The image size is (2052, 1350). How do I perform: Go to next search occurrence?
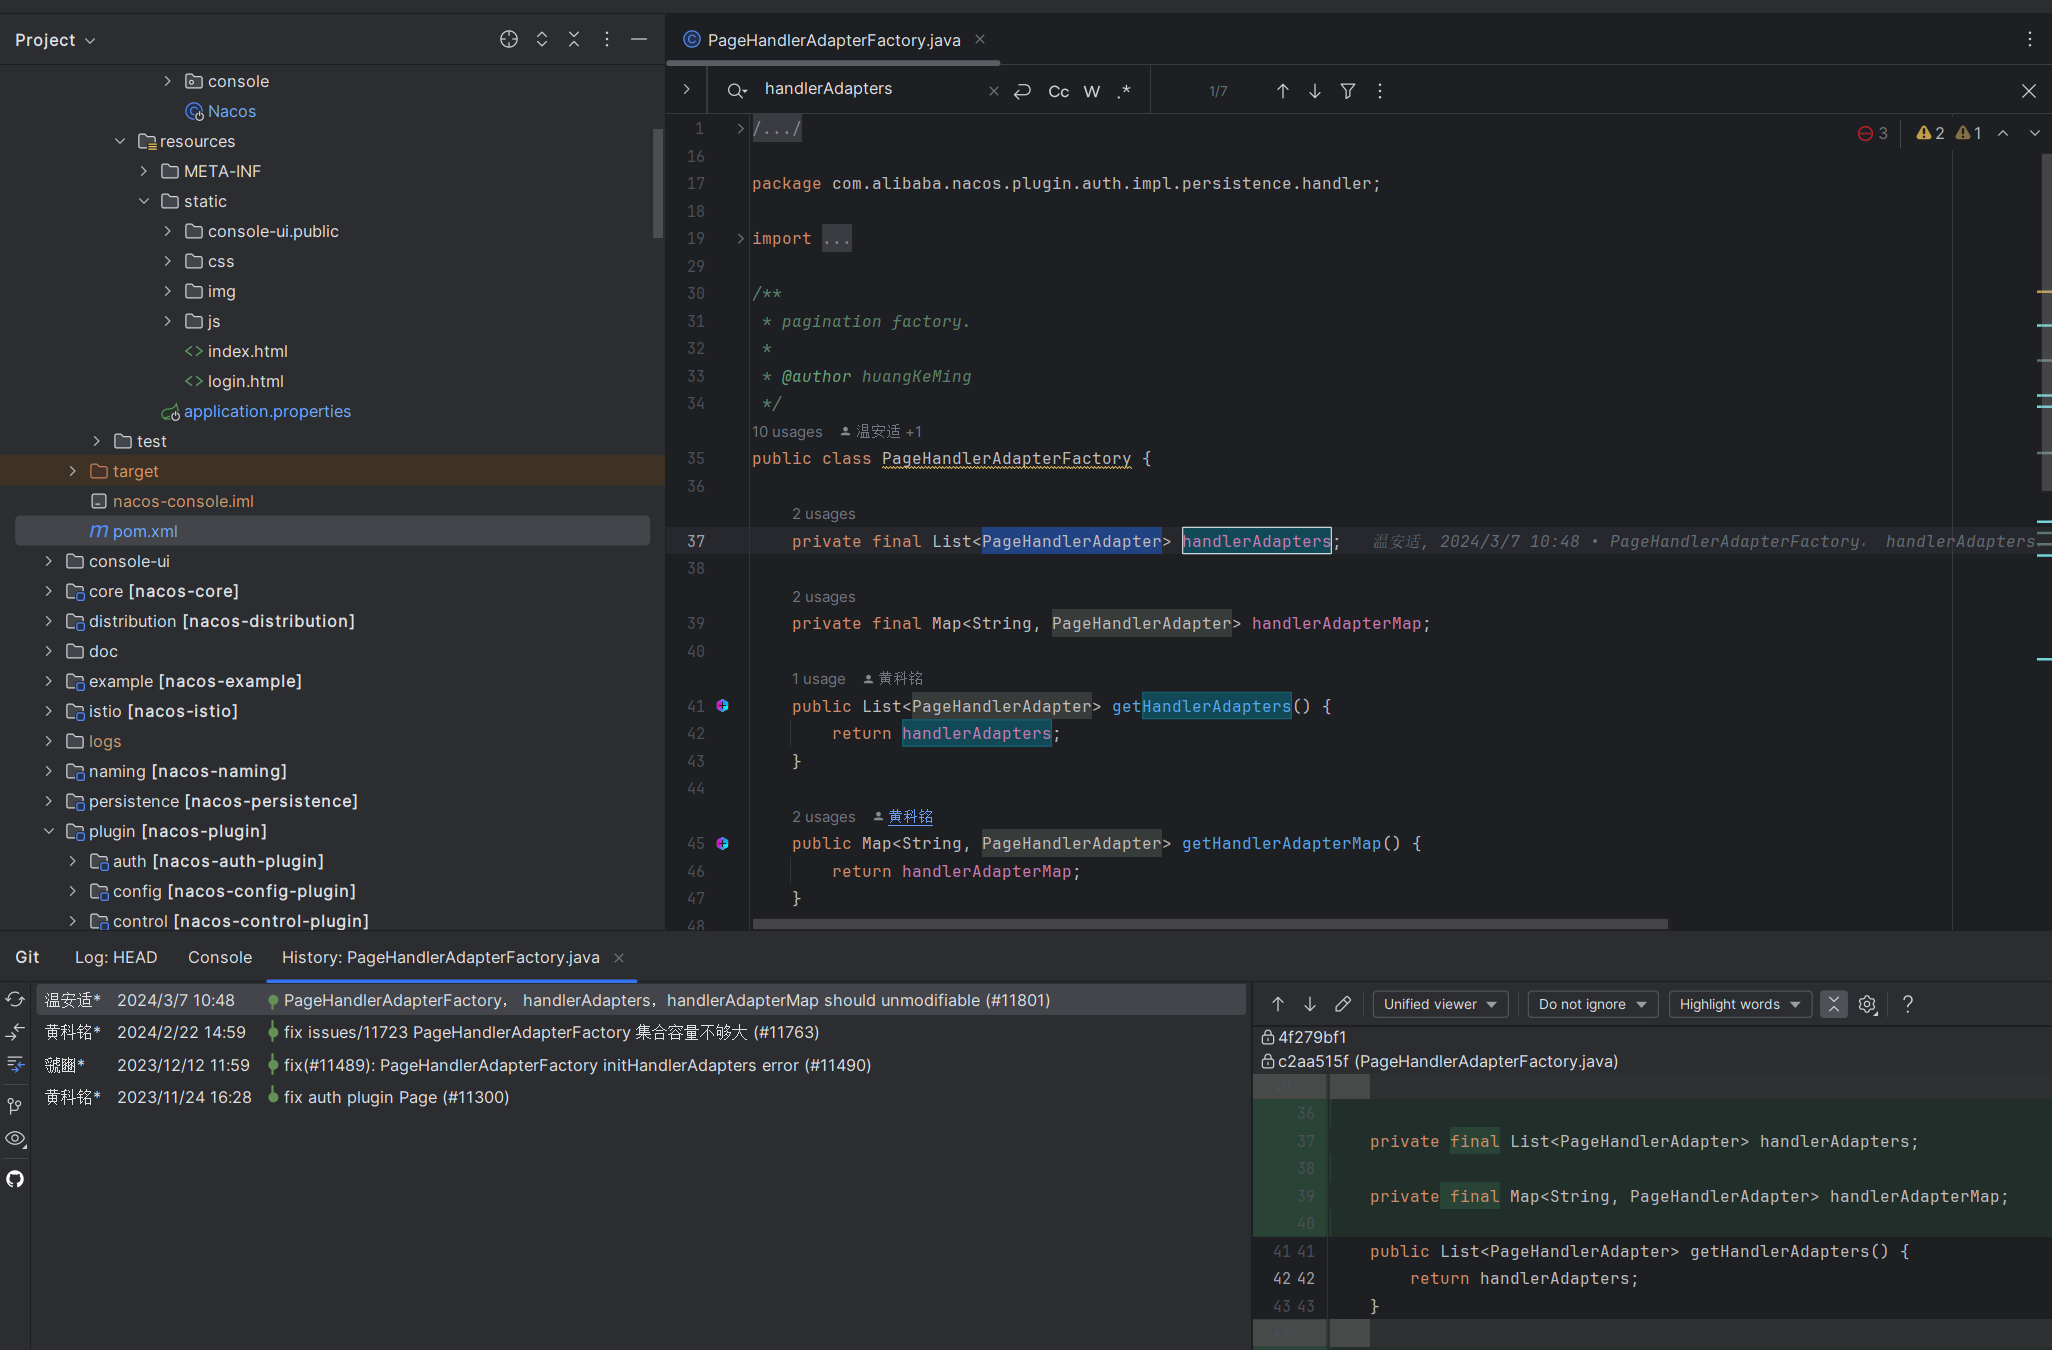click(x=1315, y=91)
